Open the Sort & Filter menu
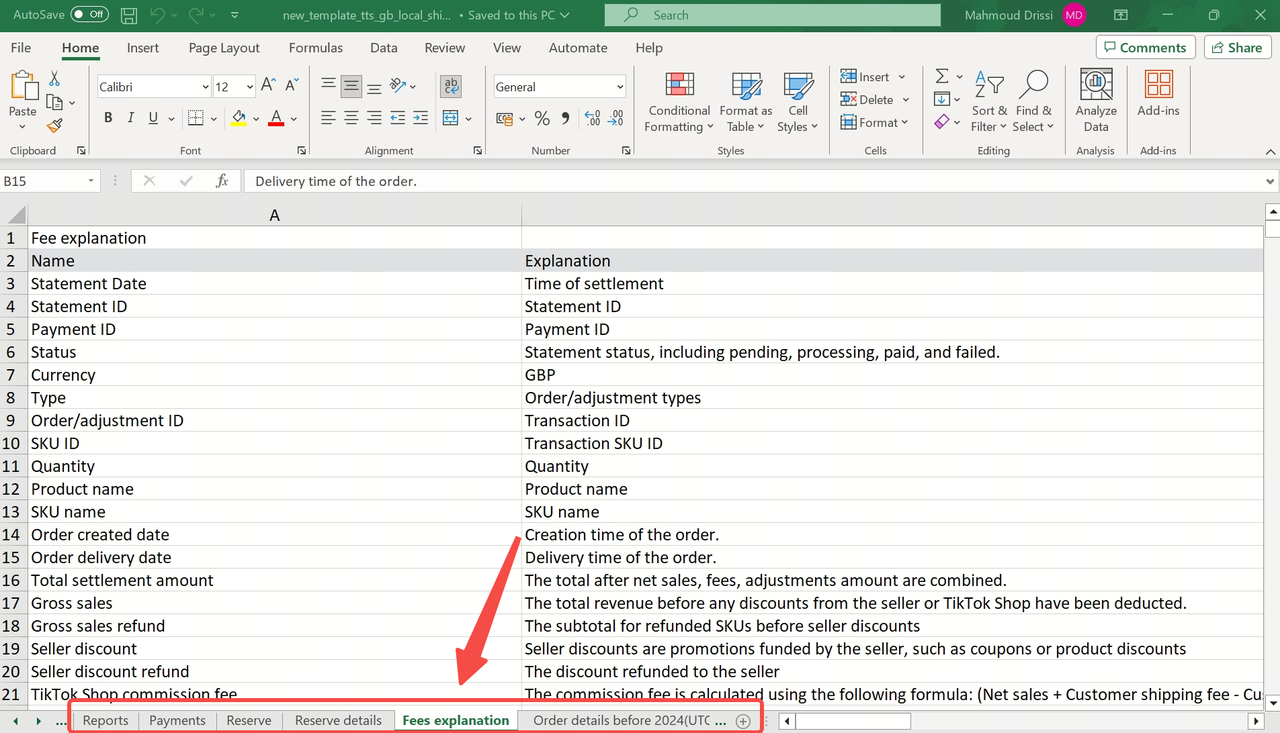This screenshot has height=733, width=1280. (x=989, y=101)
